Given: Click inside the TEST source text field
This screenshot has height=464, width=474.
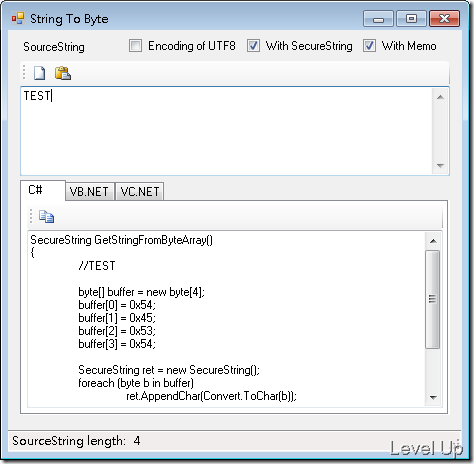Looking at the screenshot, I should pos(227,131).
